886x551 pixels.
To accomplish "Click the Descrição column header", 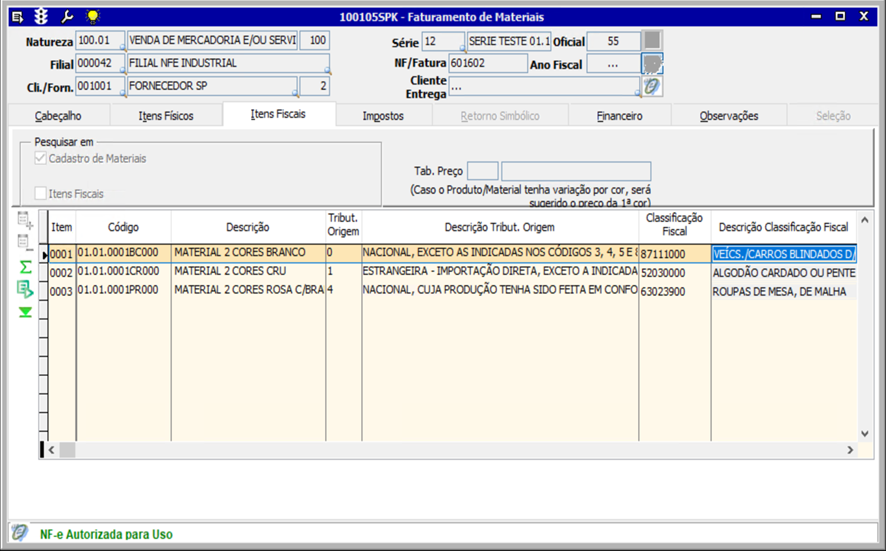I will (247, 227).
